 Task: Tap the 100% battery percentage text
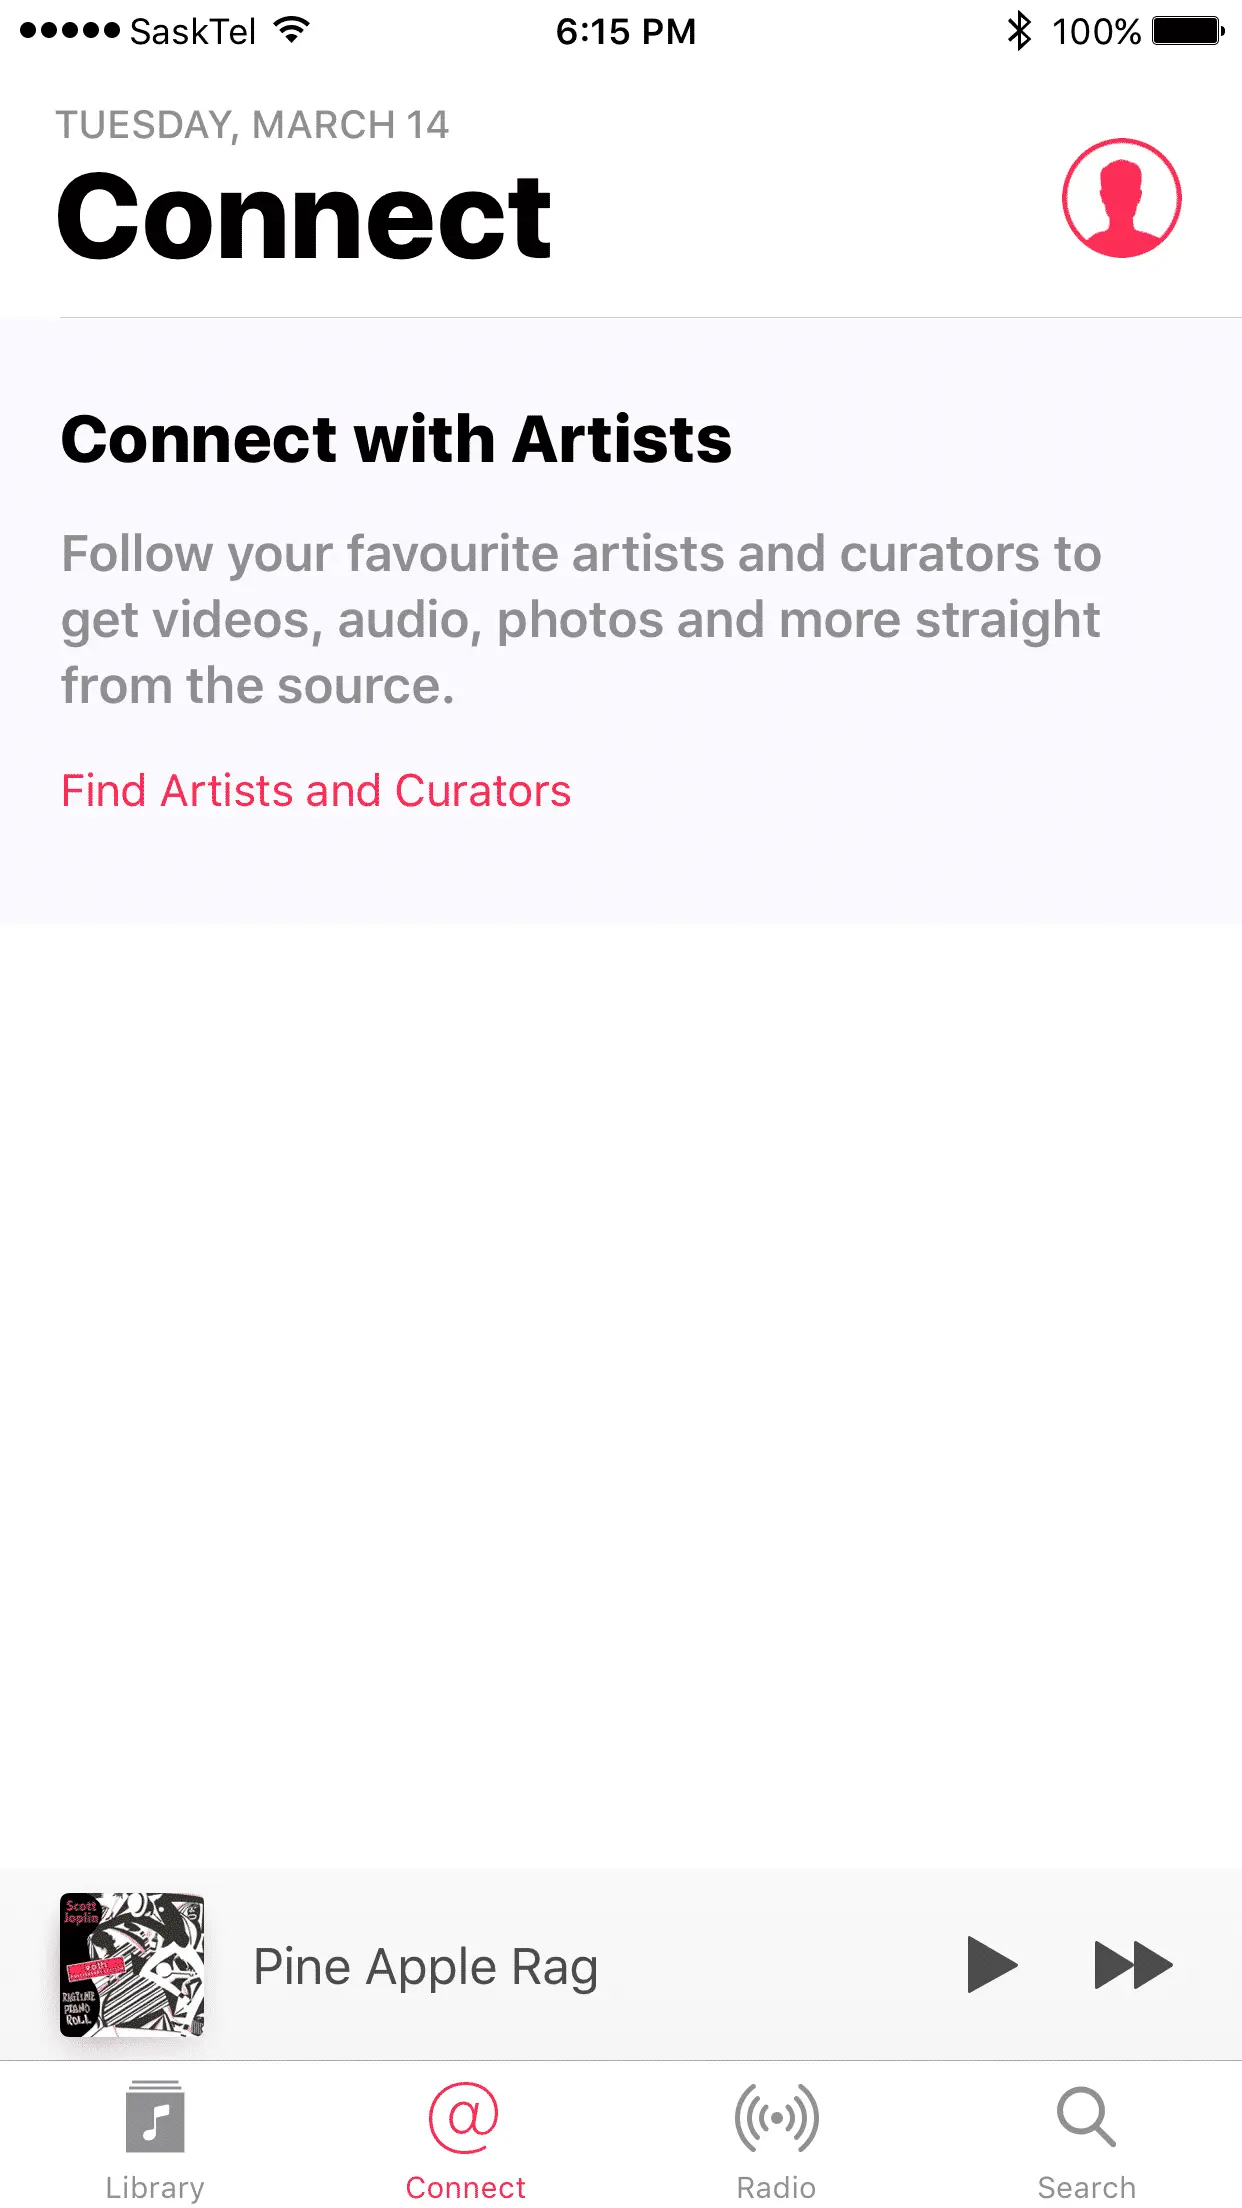(x=1096, y=32)
